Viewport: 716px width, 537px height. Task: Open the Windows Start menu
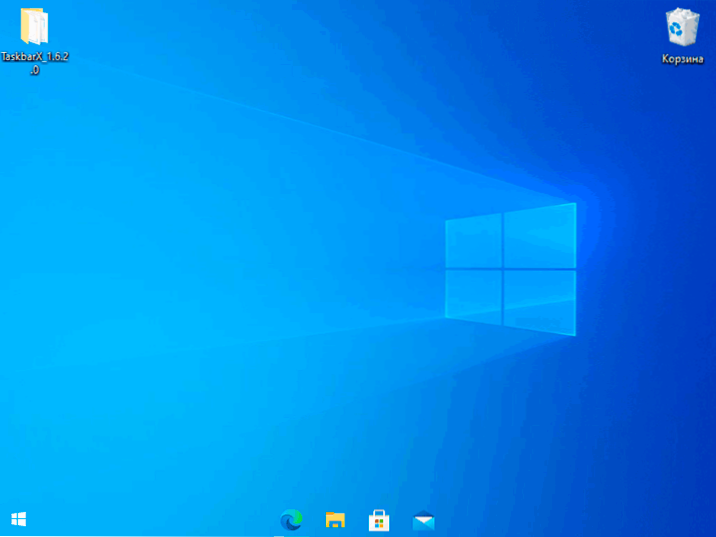click(19, 519)
